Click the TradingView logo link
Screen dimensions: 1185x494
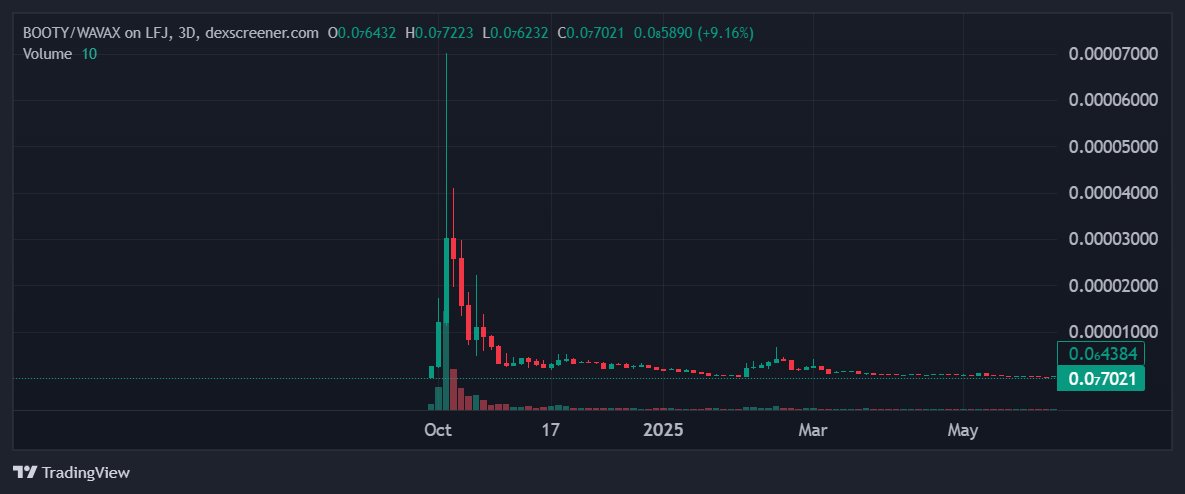pos(72,473)
